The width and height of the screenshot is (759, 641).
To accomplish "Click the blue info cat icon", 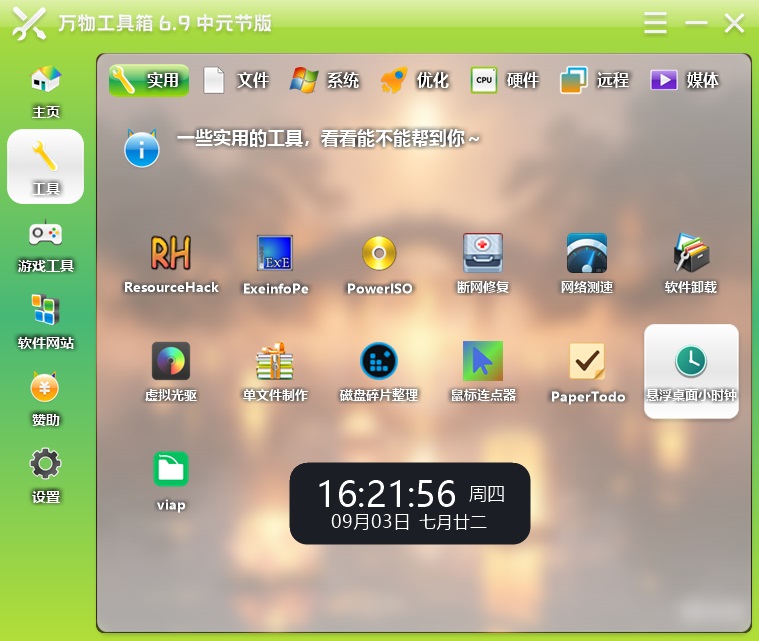I will [x=141, y=148].
